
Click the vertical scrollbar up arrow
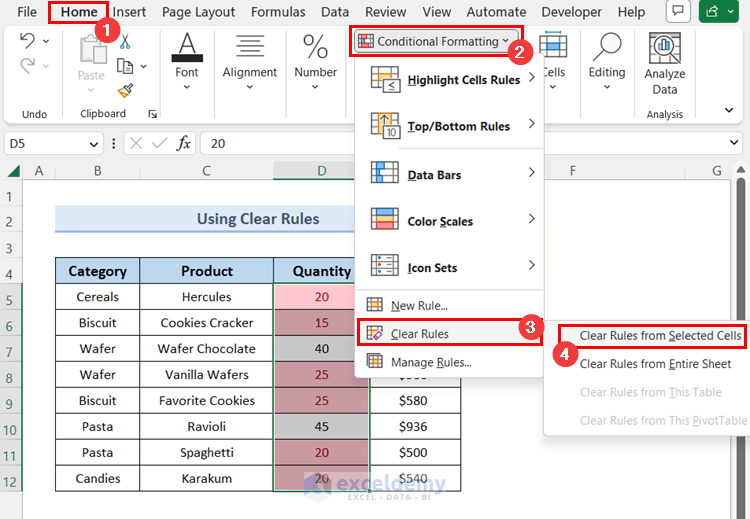740,170
